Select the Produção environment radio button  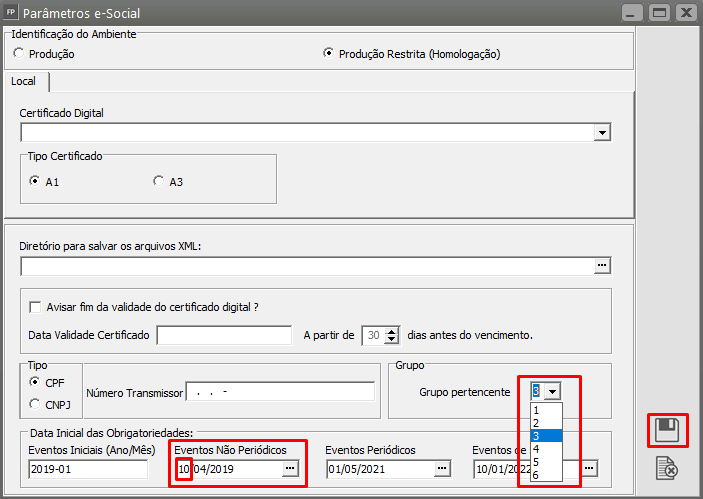point(19,53)
